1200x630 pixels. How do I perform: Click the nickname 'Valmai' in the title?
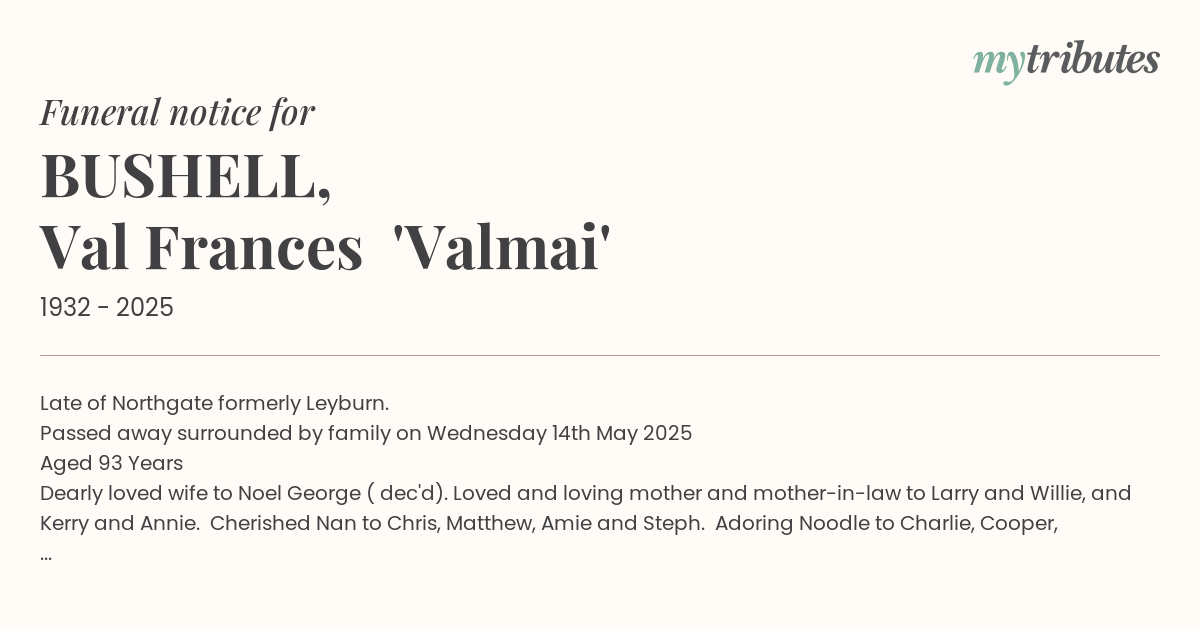click(x=496, y=248)
